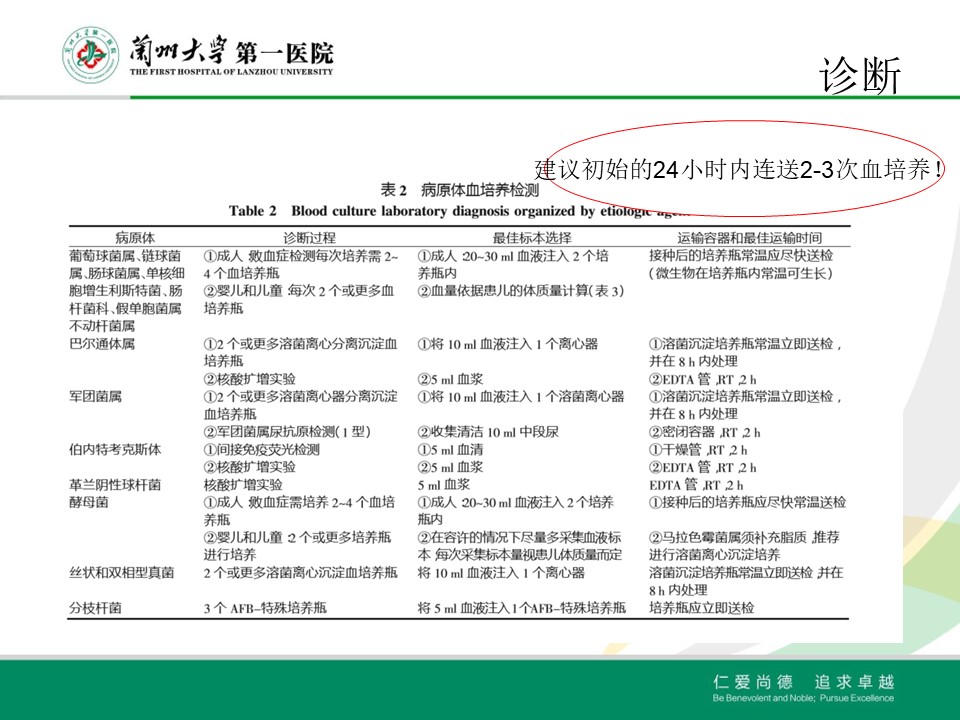Click the note 建议初始的24小时内连送2-3次血培养
Screen dimensions: 960x720
coord(738,169)
